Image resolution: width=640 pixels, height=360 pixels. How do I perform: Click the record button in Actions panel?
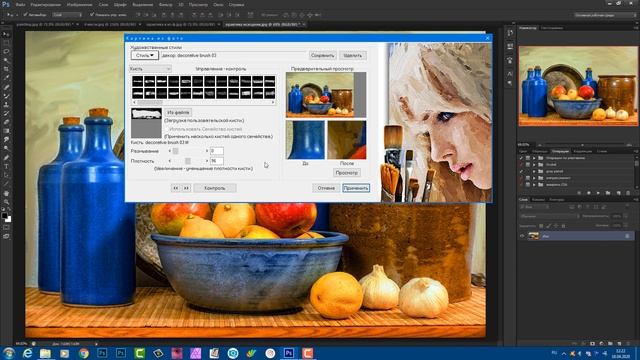[589, 193]
